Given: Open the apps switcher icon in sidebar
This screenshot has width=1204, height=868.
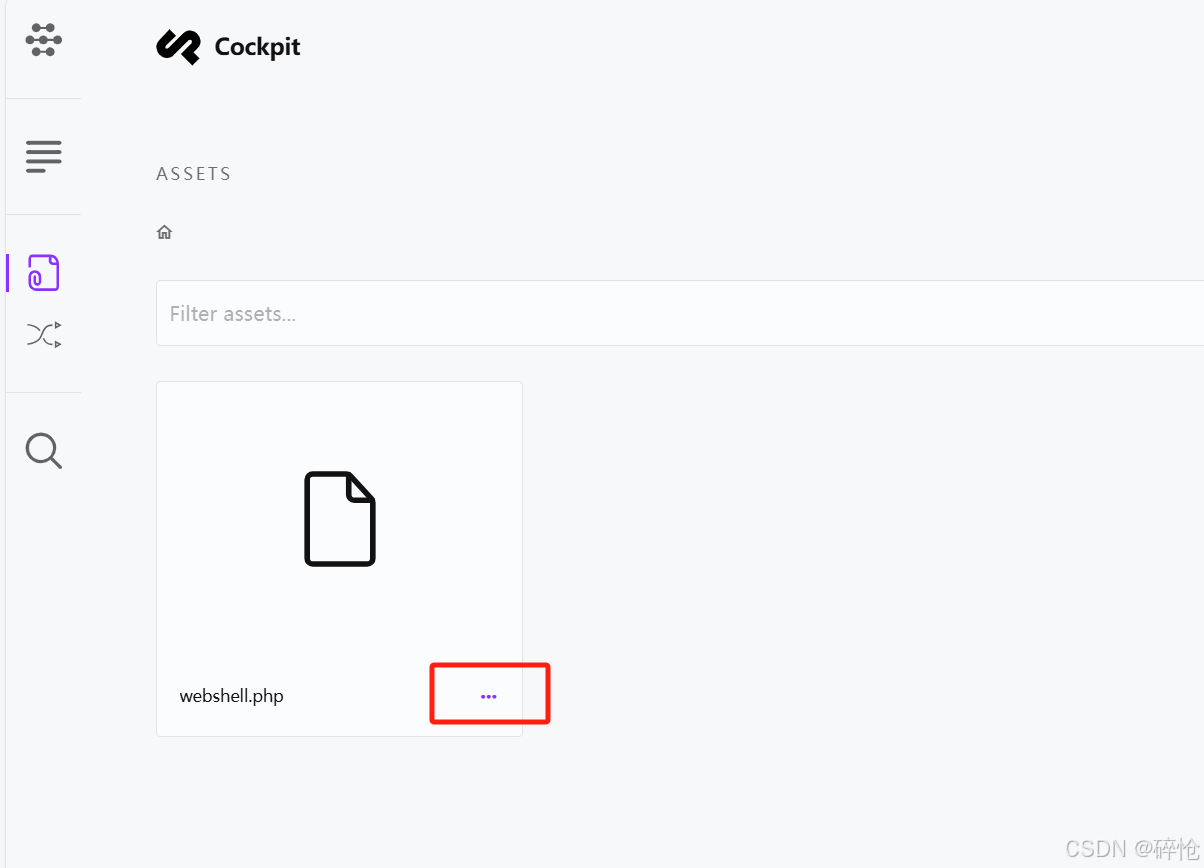Looking at the screenshot, I should click(43, 40).
